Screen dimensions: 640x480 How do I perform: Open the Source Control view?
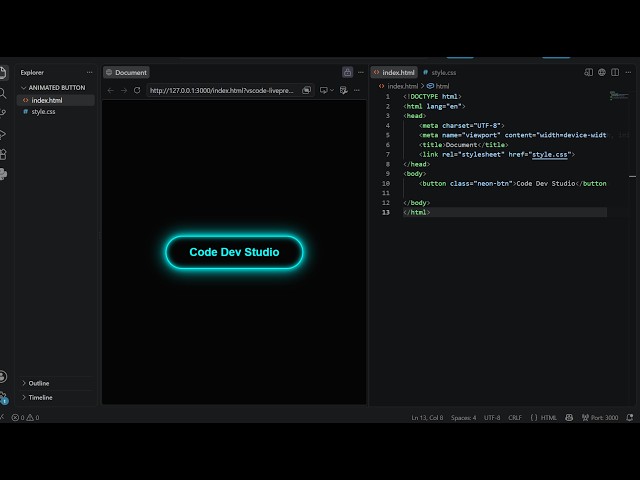[x=3, y=113]
